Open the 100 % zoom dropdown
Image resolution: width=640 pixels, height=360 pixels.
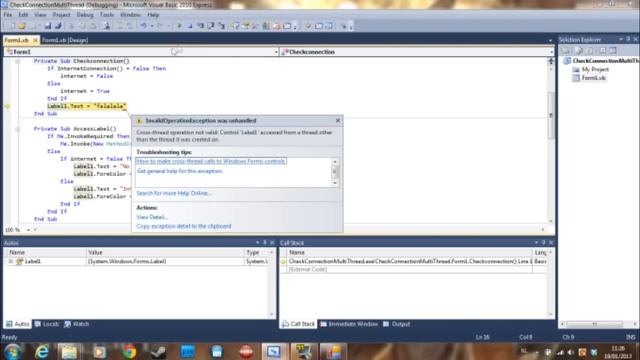coord(28,230)
